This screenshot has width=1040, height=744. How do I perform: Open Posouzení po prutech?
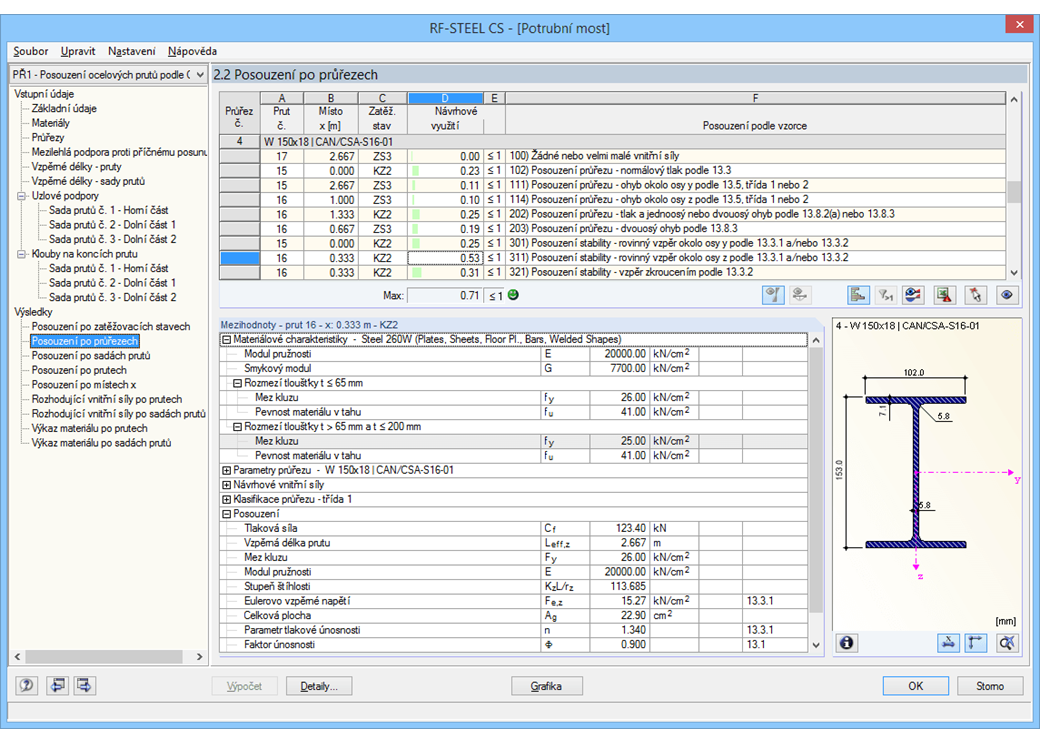79,371
